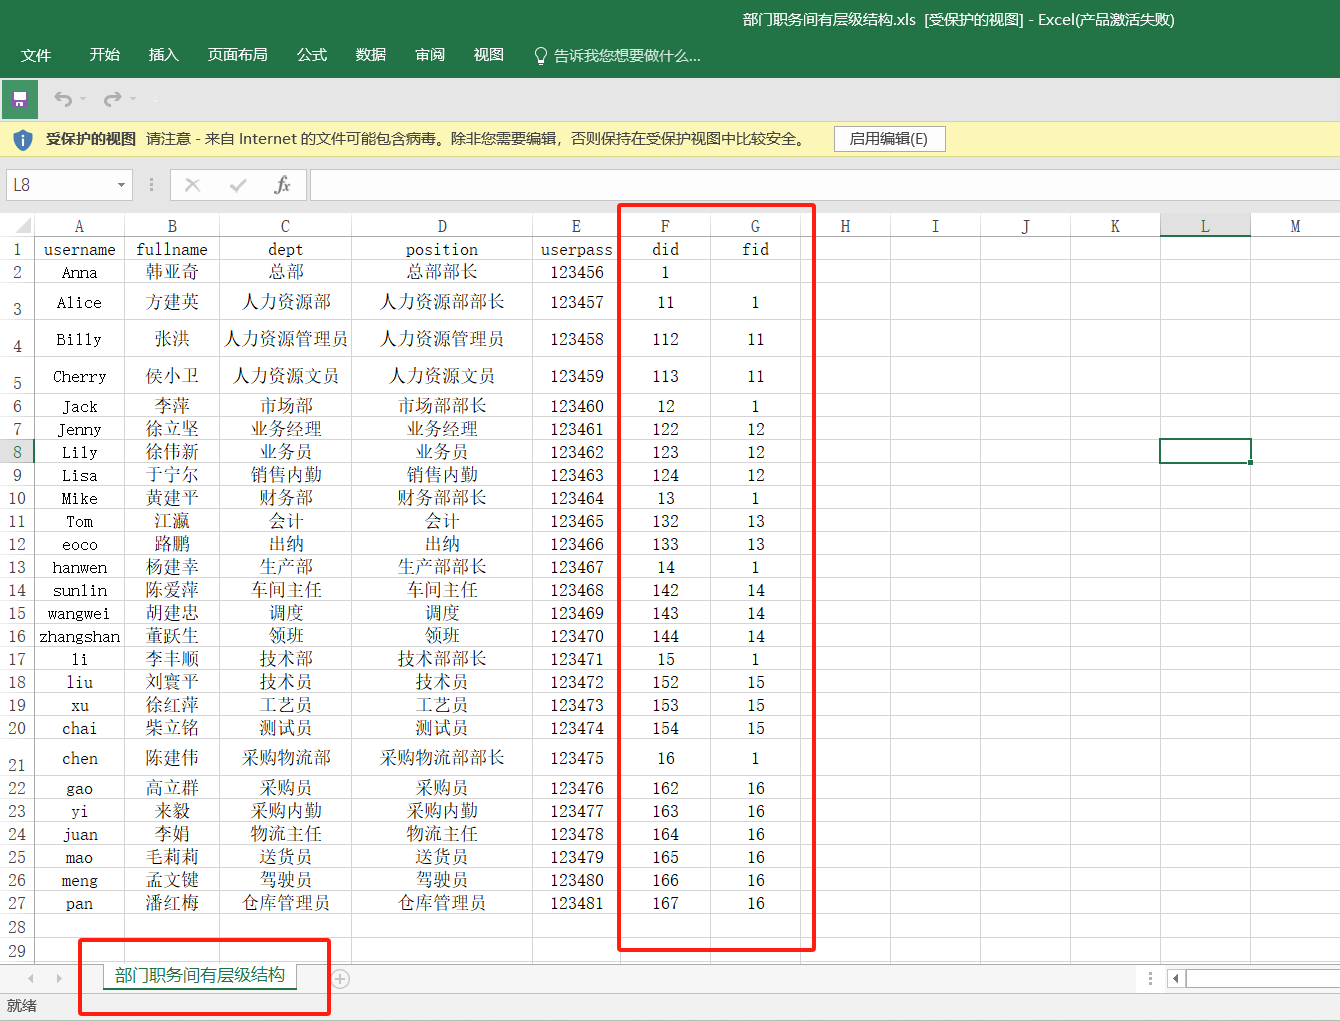Select the 部门职务间有层级结构 sheet tab

click(x=200, y=976)
